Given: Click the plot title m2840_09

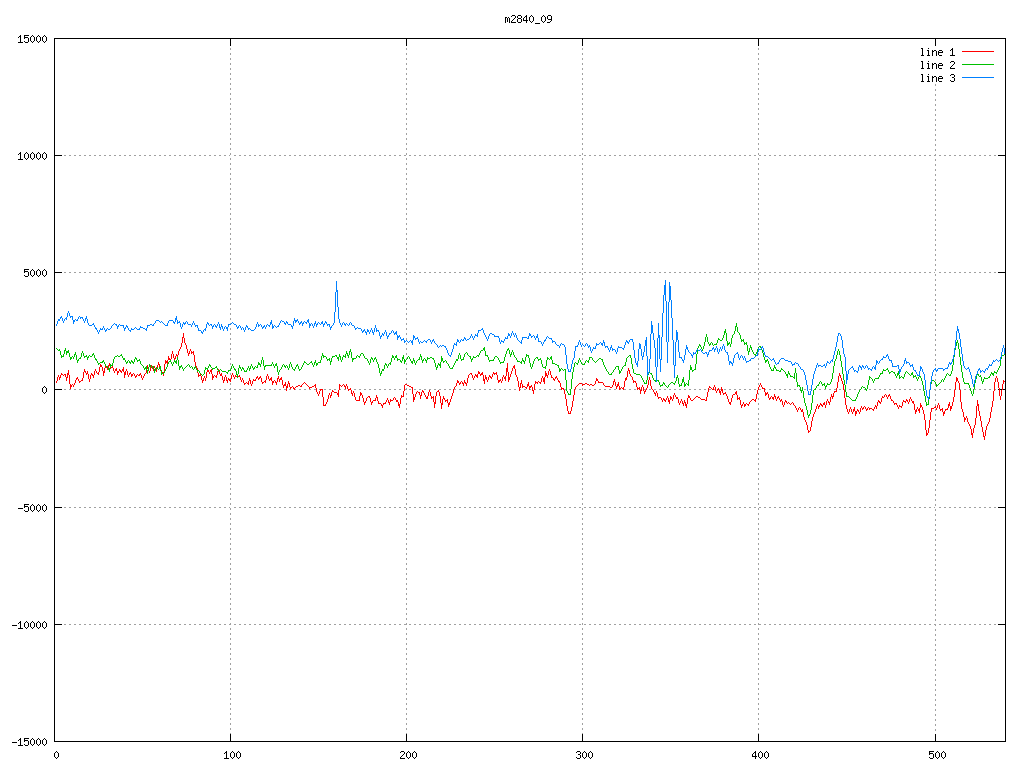Looking at the screenshot, I should click(528, 19).
